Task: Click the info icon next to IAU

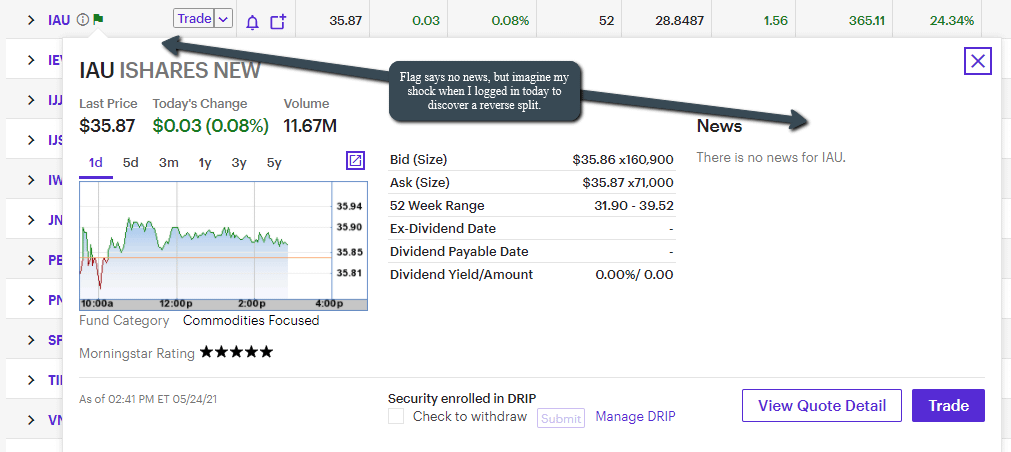Action: coord(82,20)
